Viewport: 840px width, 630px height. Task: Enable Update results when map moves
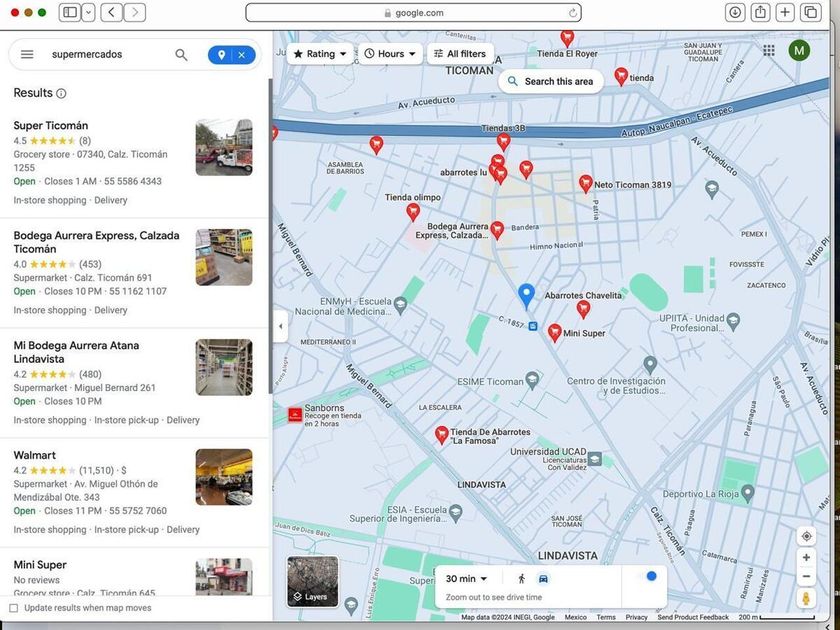(x=14, y=608)
